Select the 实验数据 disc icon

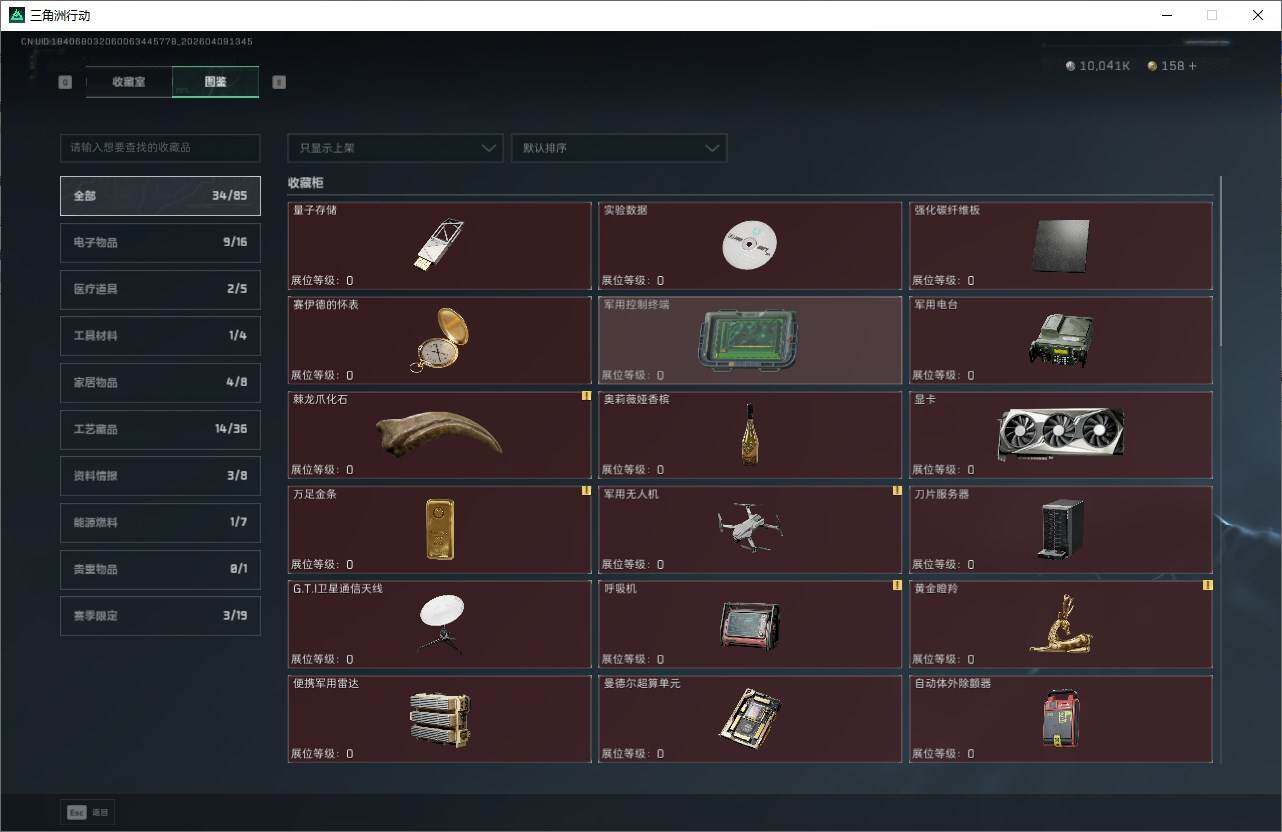[x=749, y=245]
